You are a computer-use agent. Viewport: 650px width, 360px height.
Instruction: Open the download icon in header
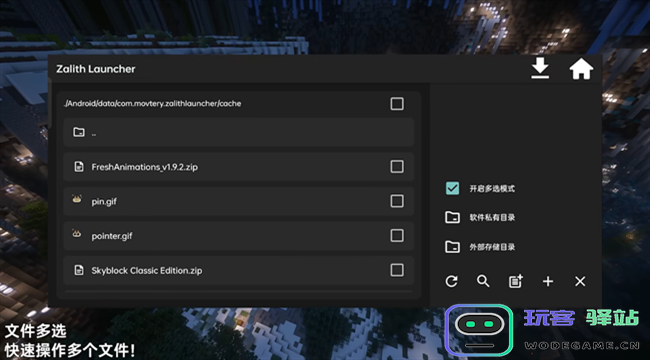(540, 68)
